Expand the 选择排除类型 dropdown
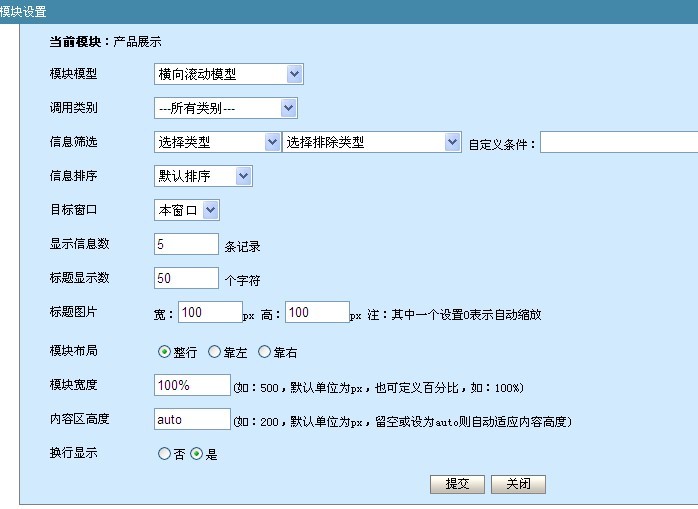698x509 pixels. (372, 142)
